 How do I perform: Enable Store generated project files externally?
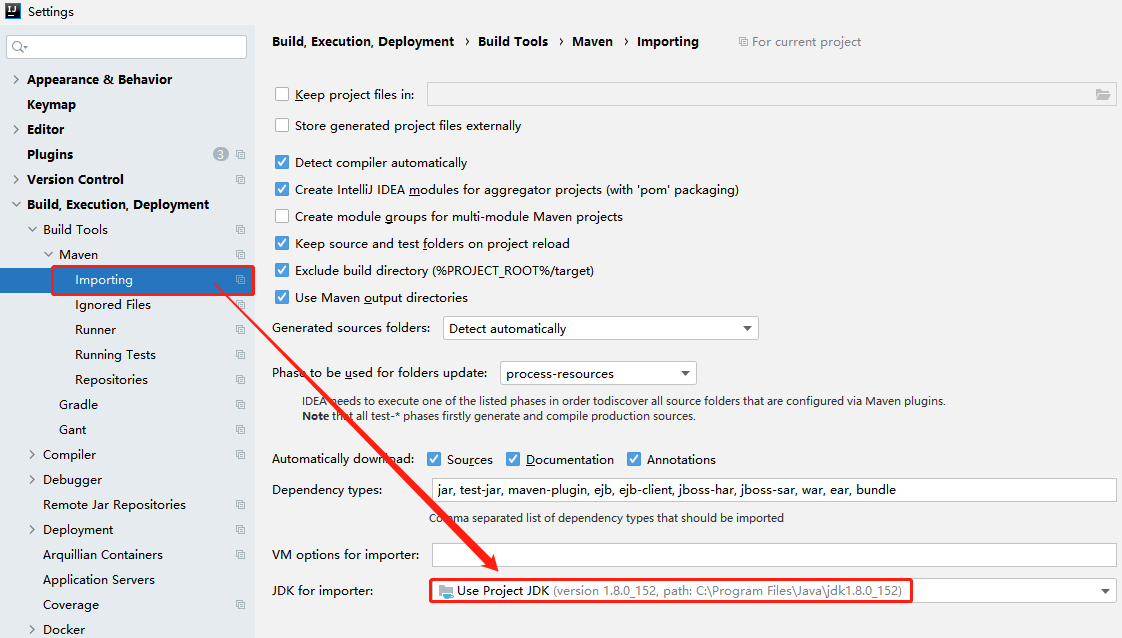tap(282, 125)
